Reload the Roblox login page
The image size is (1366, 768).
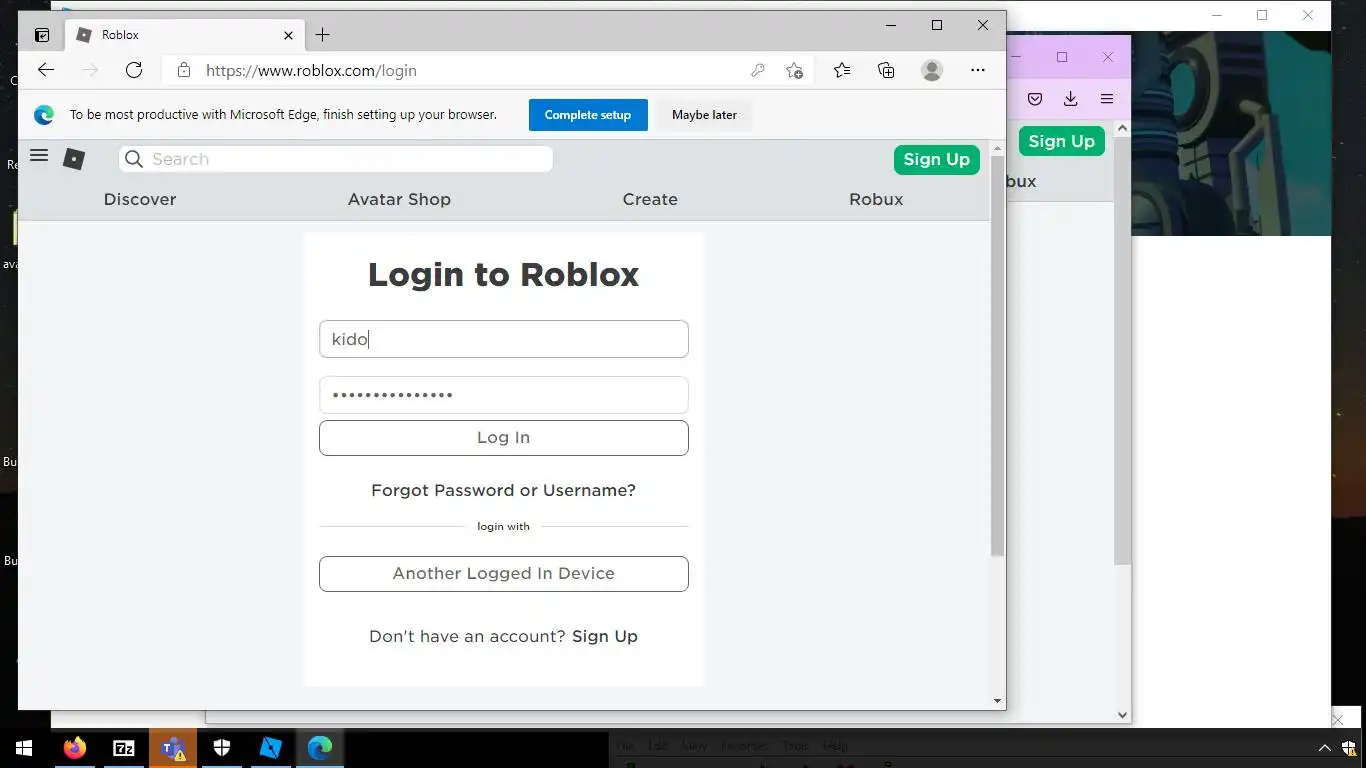click(134, 70)
